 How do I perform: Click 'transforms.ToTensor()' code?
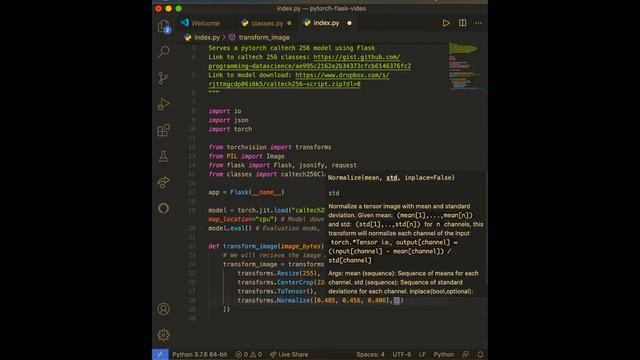click(277, 291)
